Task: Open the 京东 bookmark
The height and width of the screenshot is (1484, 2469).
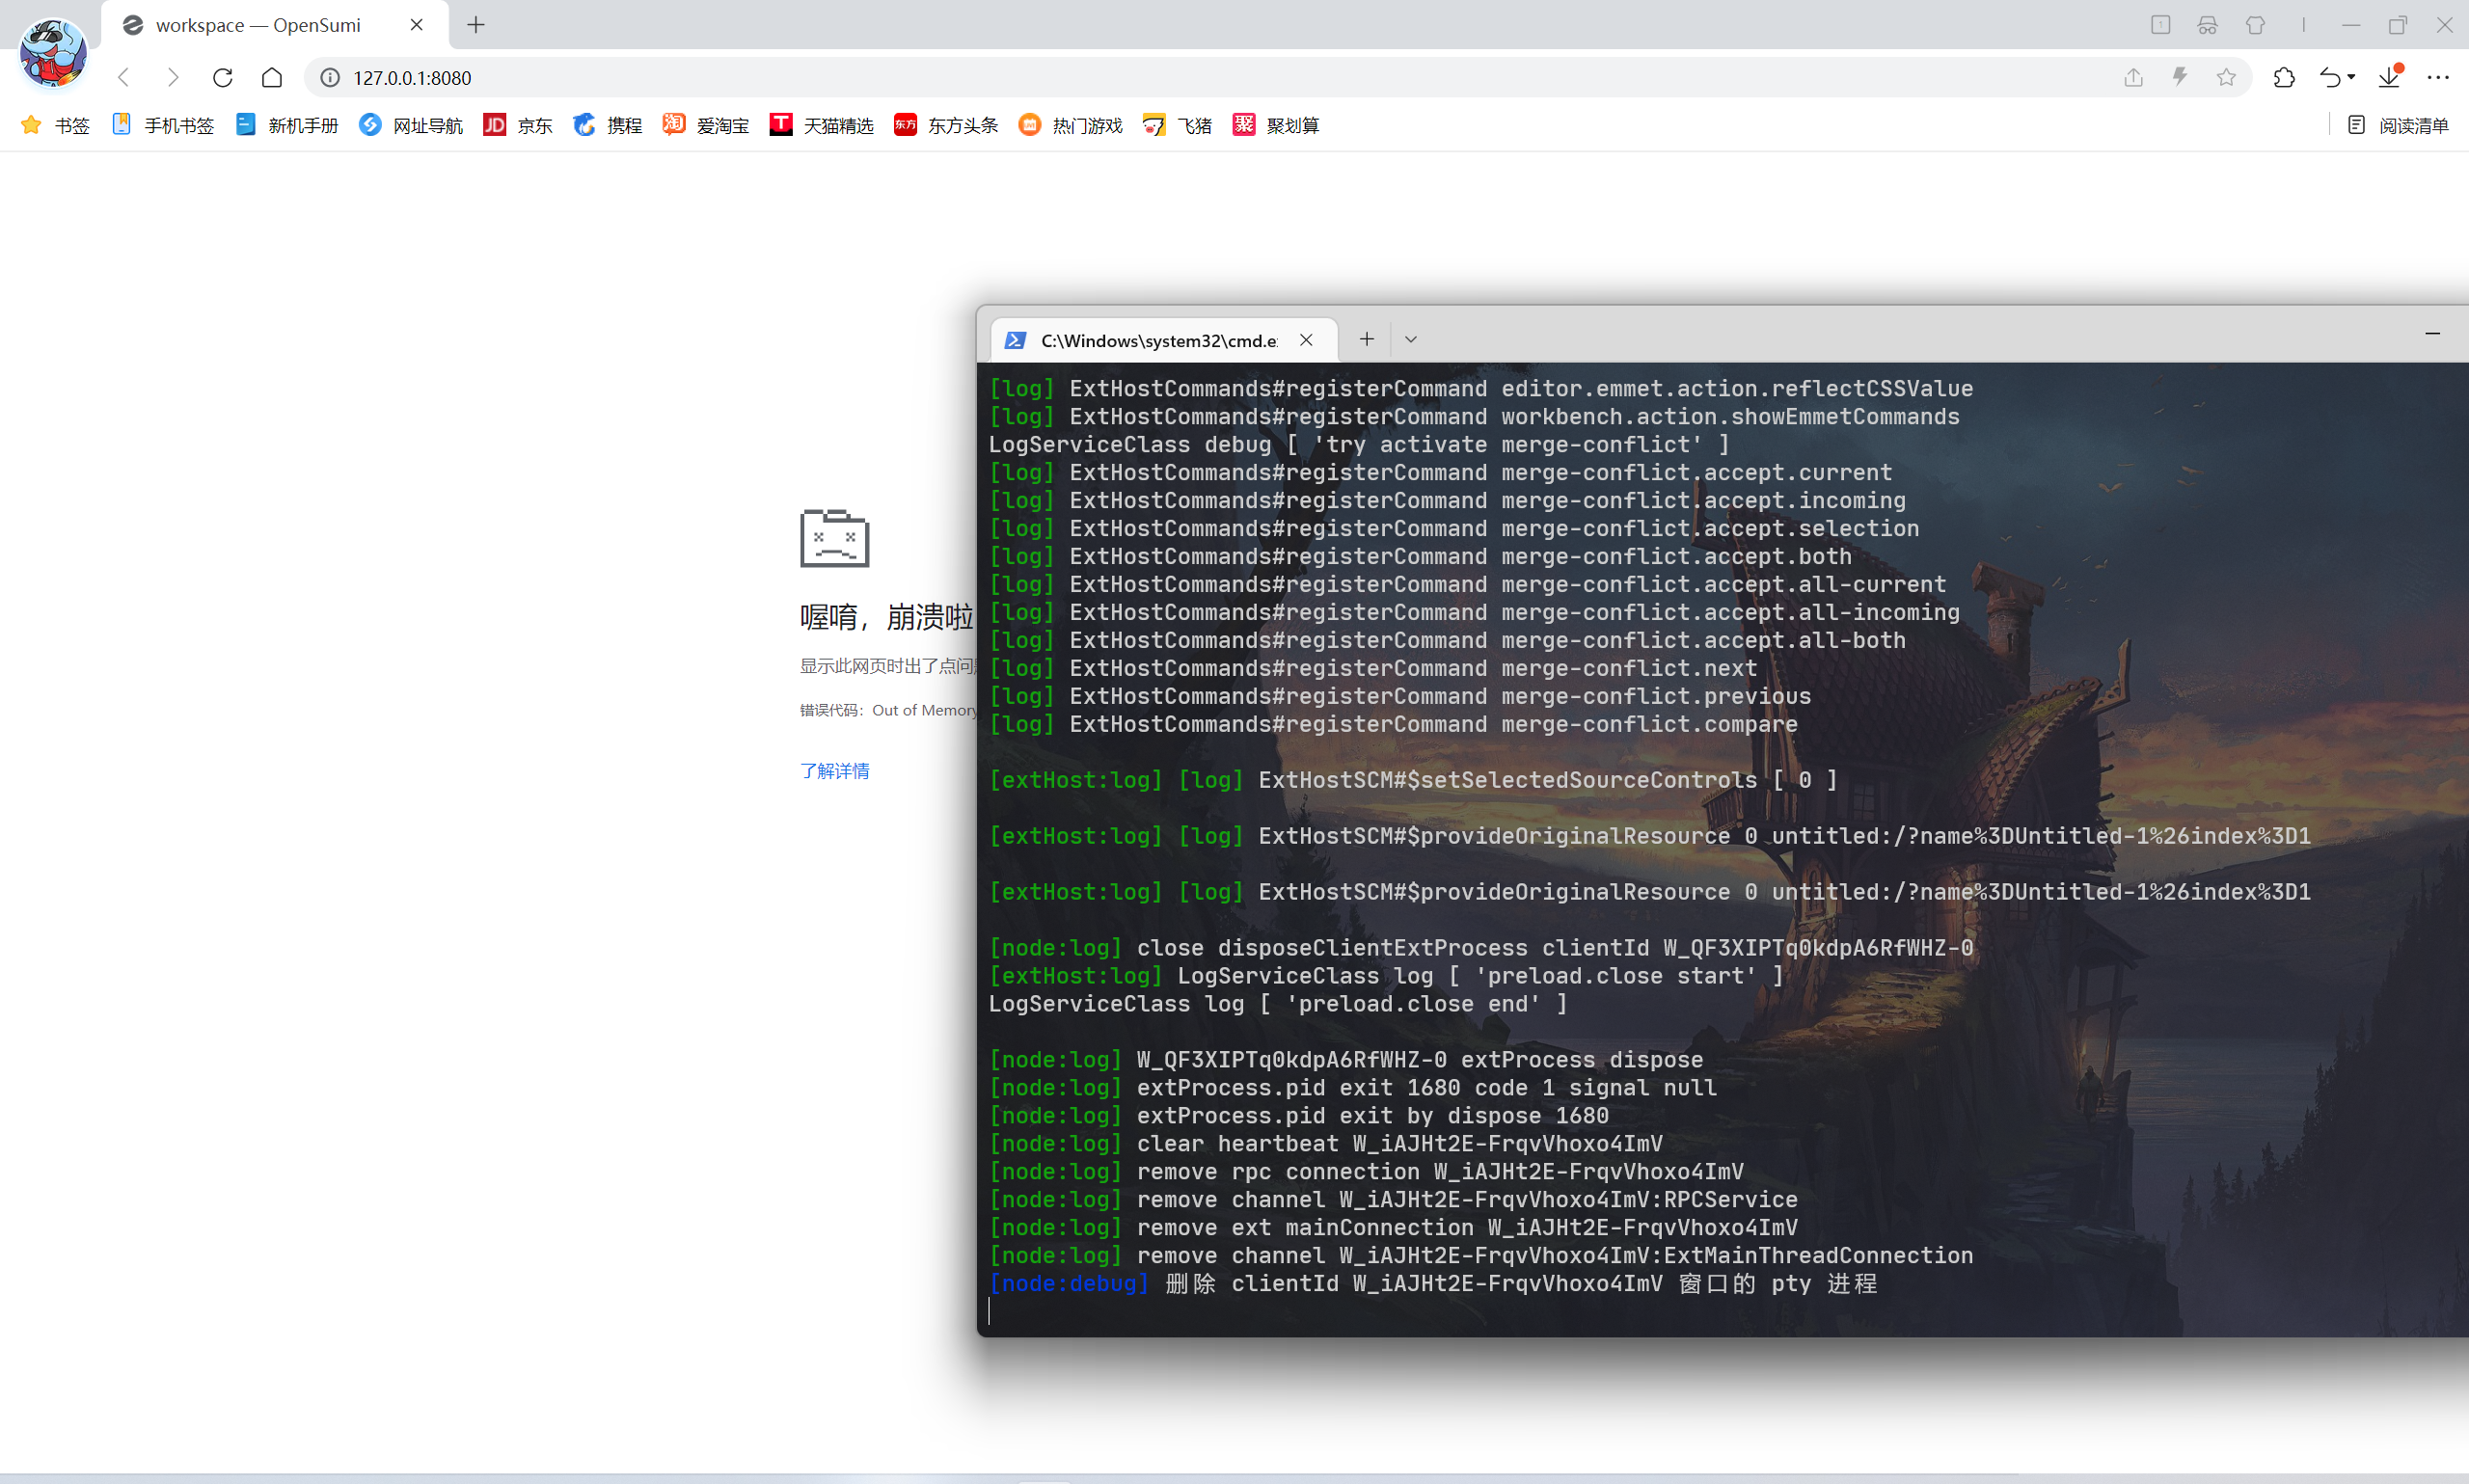Action: [x=518, y=125]
